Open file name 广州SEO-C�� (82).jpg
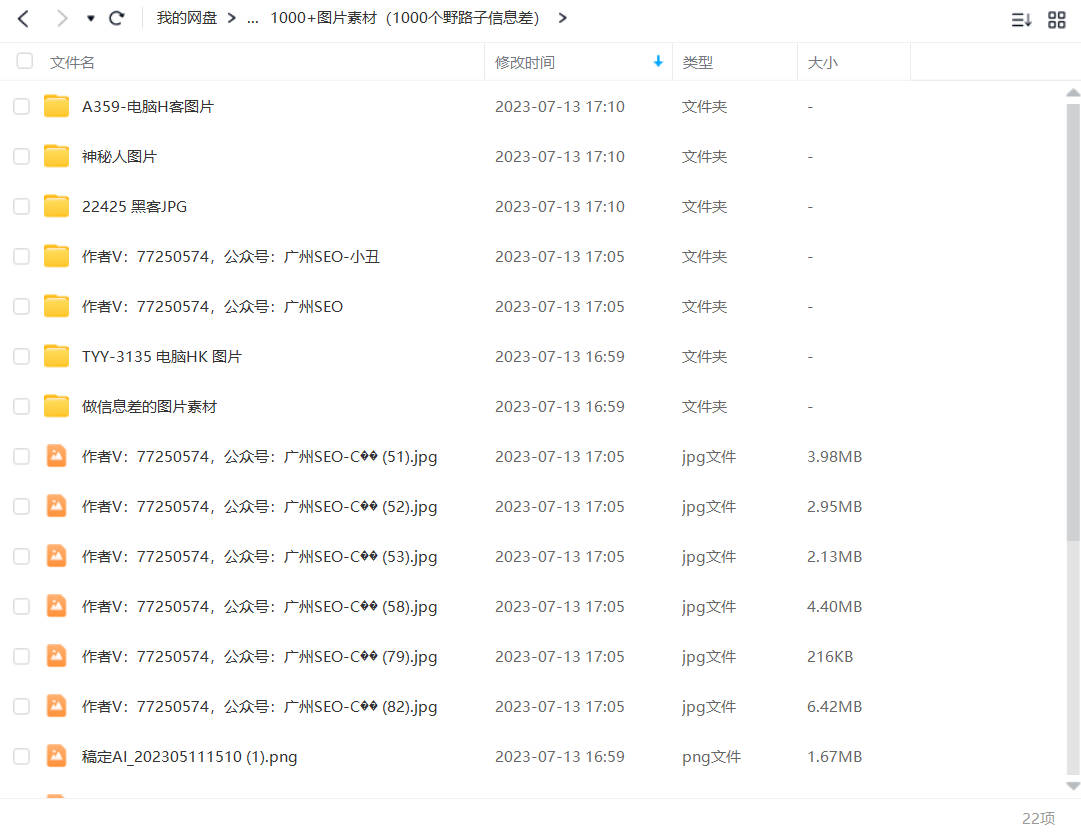Image resolution: width=1081 pixels, height=837 pixels. click(x=259, y=707)
